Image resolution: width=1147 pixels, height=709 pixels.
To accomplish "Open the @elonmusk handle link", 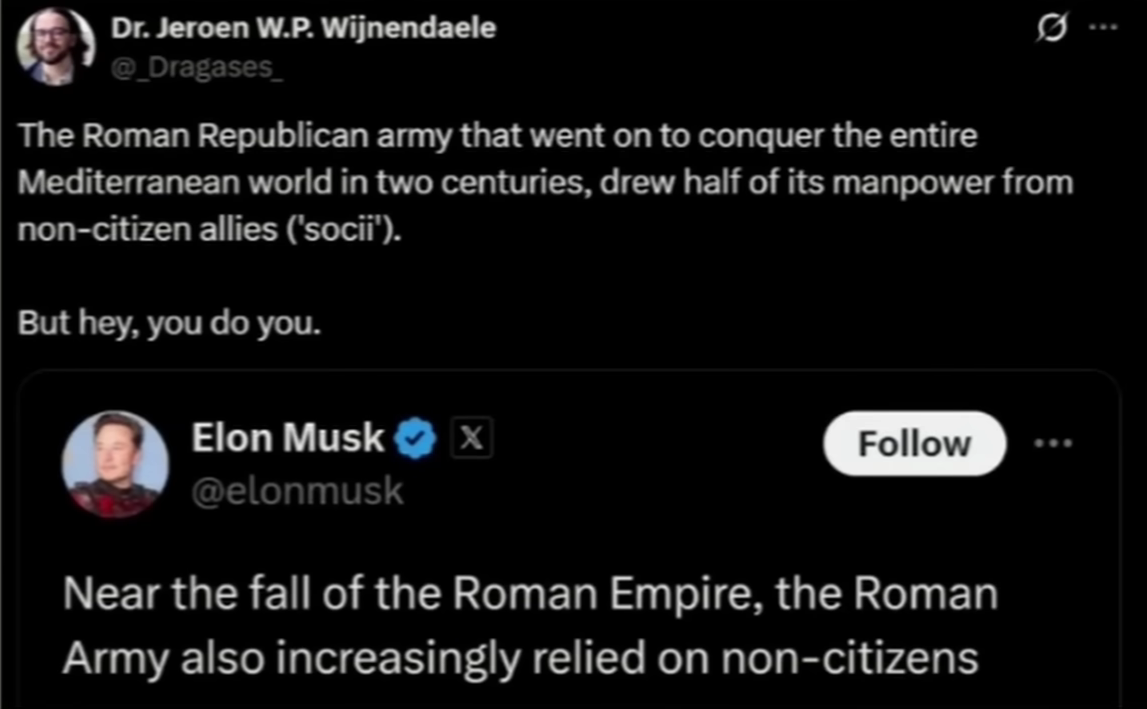I will 297,490.
